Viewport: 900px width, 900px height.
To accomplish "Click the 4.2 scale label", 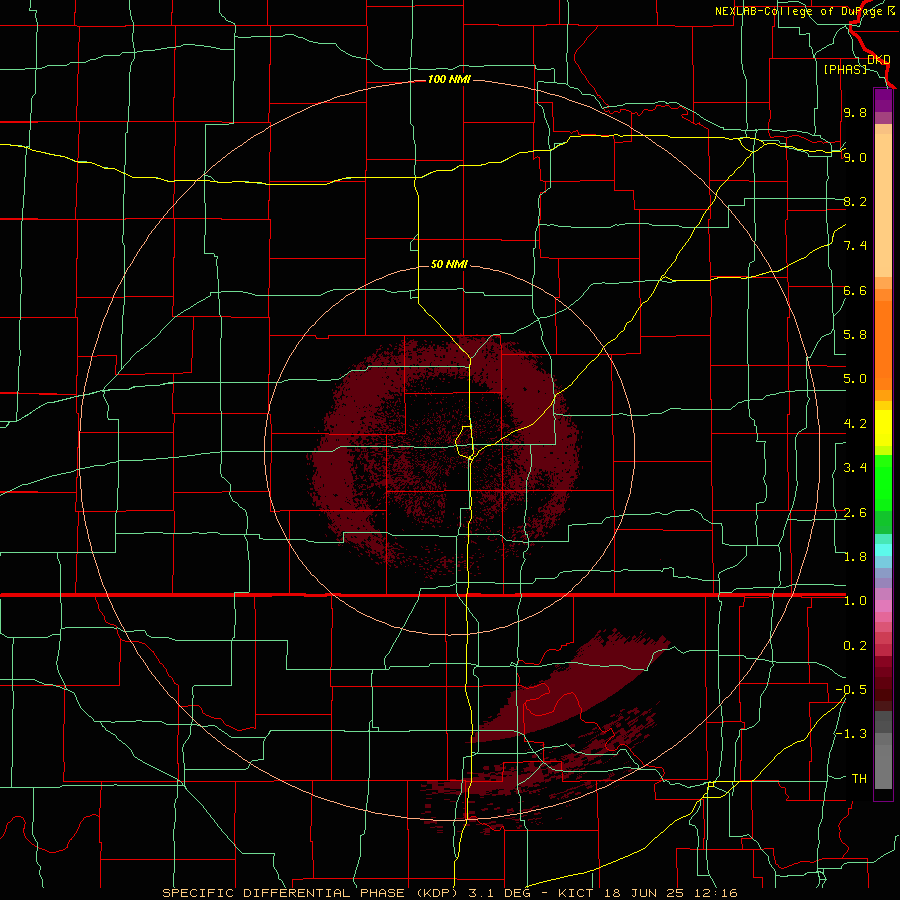I will pos(855,424).
